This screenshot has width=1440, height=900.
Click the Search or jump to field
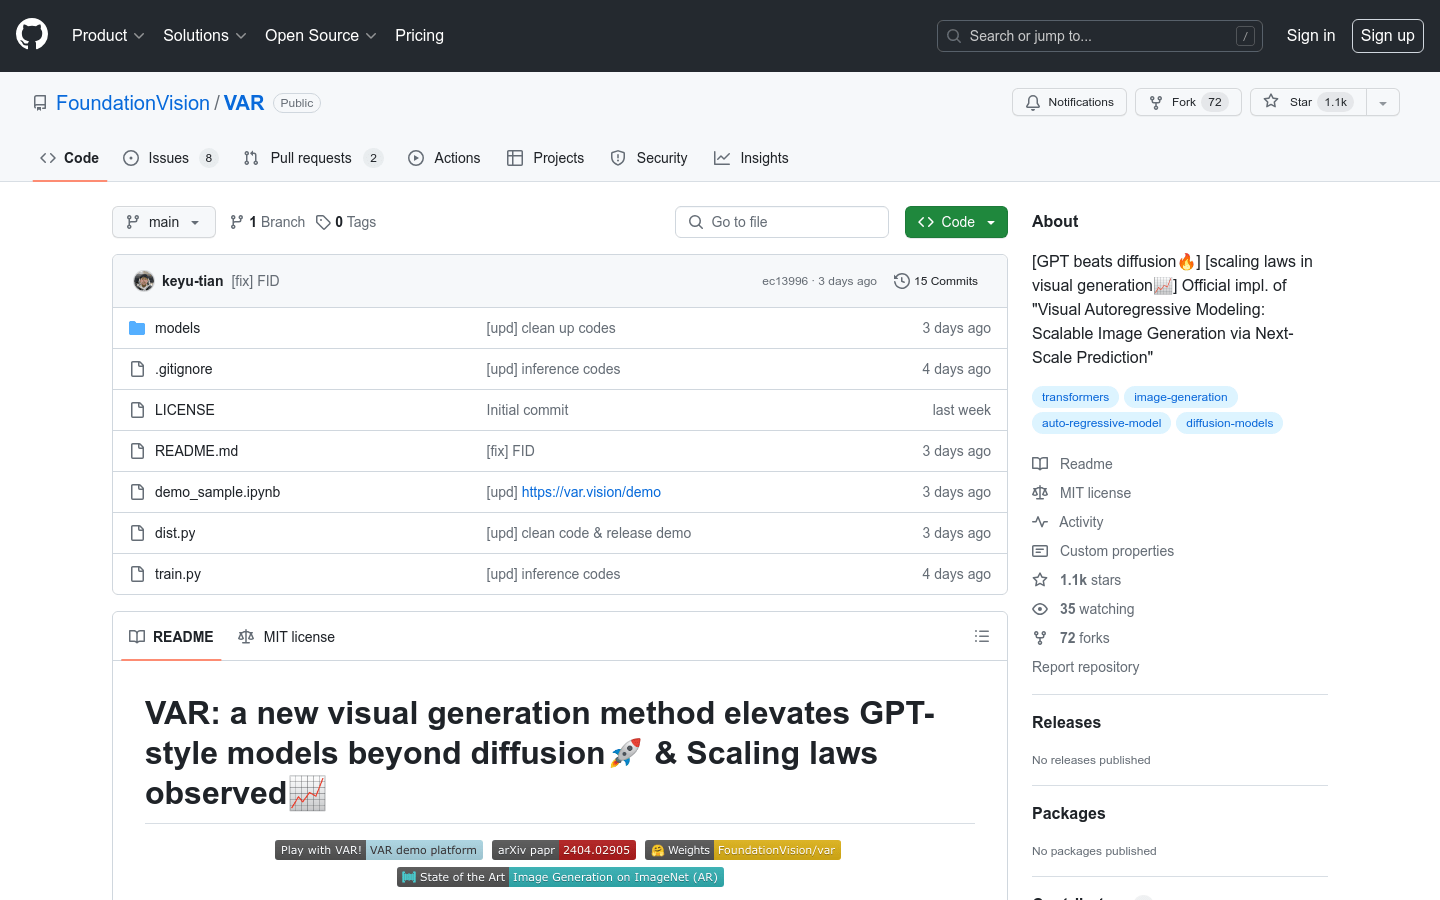pos(1100,36)
